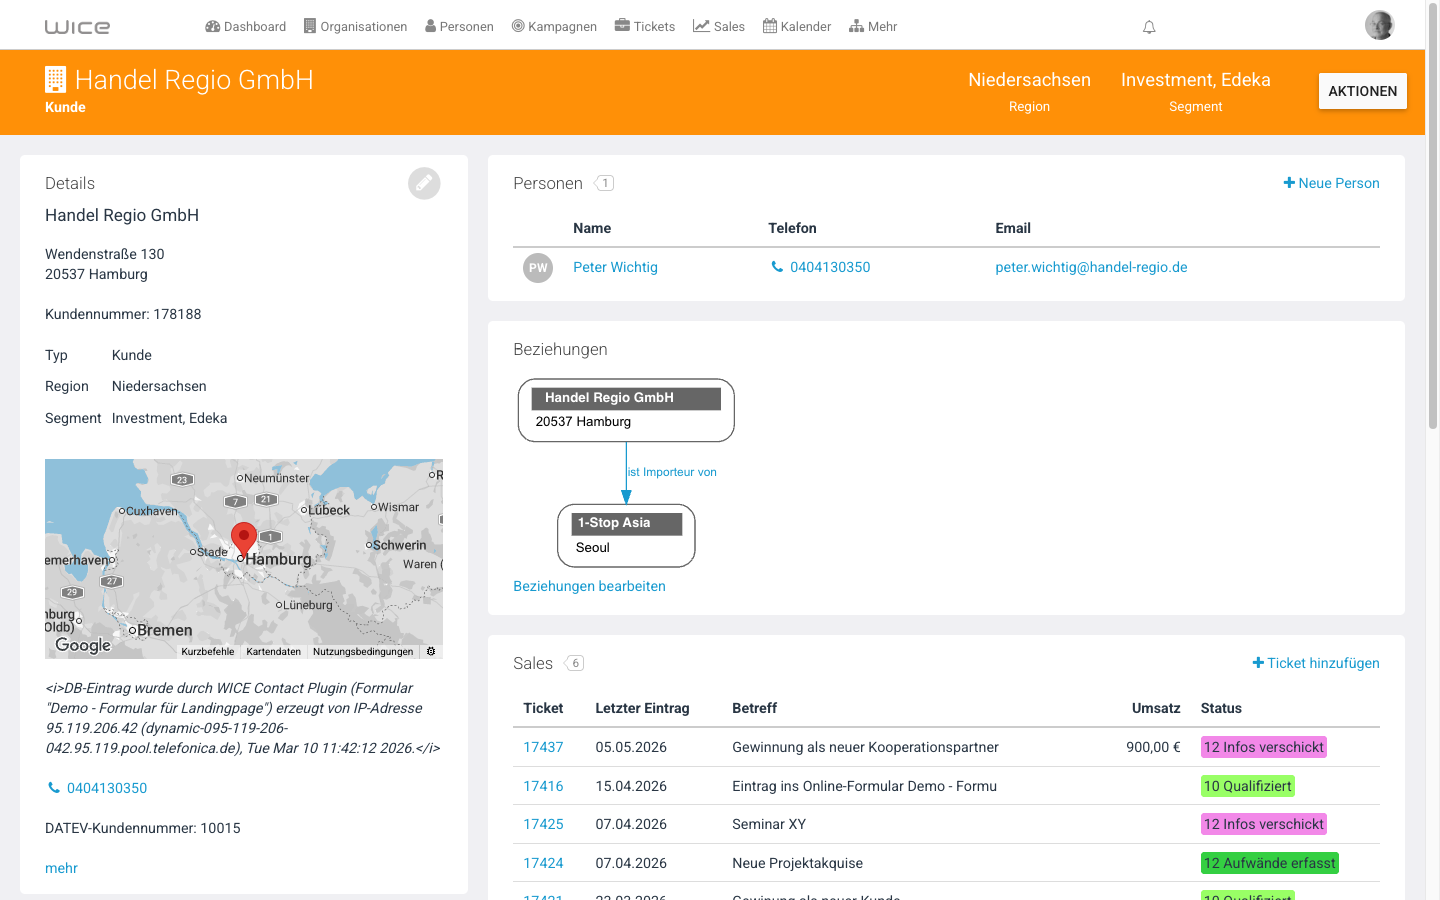This screenshot has height=900, width=1440.
Task: Click the red map pin on Hamburg
Action: pos(243,539)
